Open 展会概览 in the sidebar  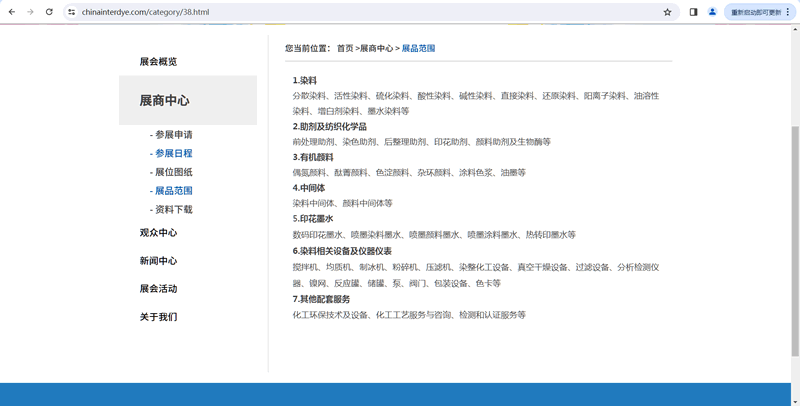[158, 62]
